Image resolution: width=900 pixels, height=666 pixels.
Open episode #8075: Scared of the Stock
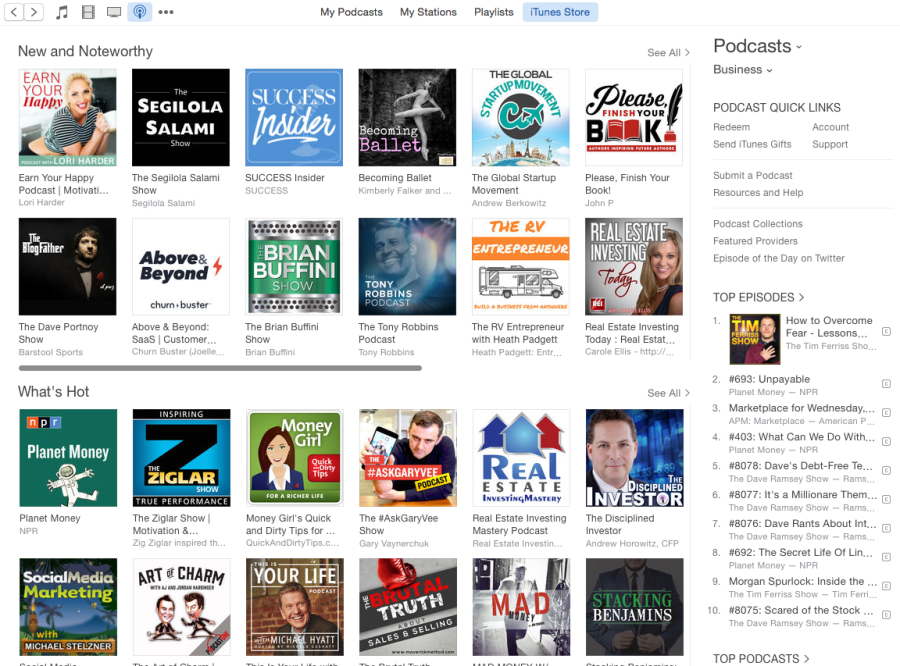click(x=801, y=610)
